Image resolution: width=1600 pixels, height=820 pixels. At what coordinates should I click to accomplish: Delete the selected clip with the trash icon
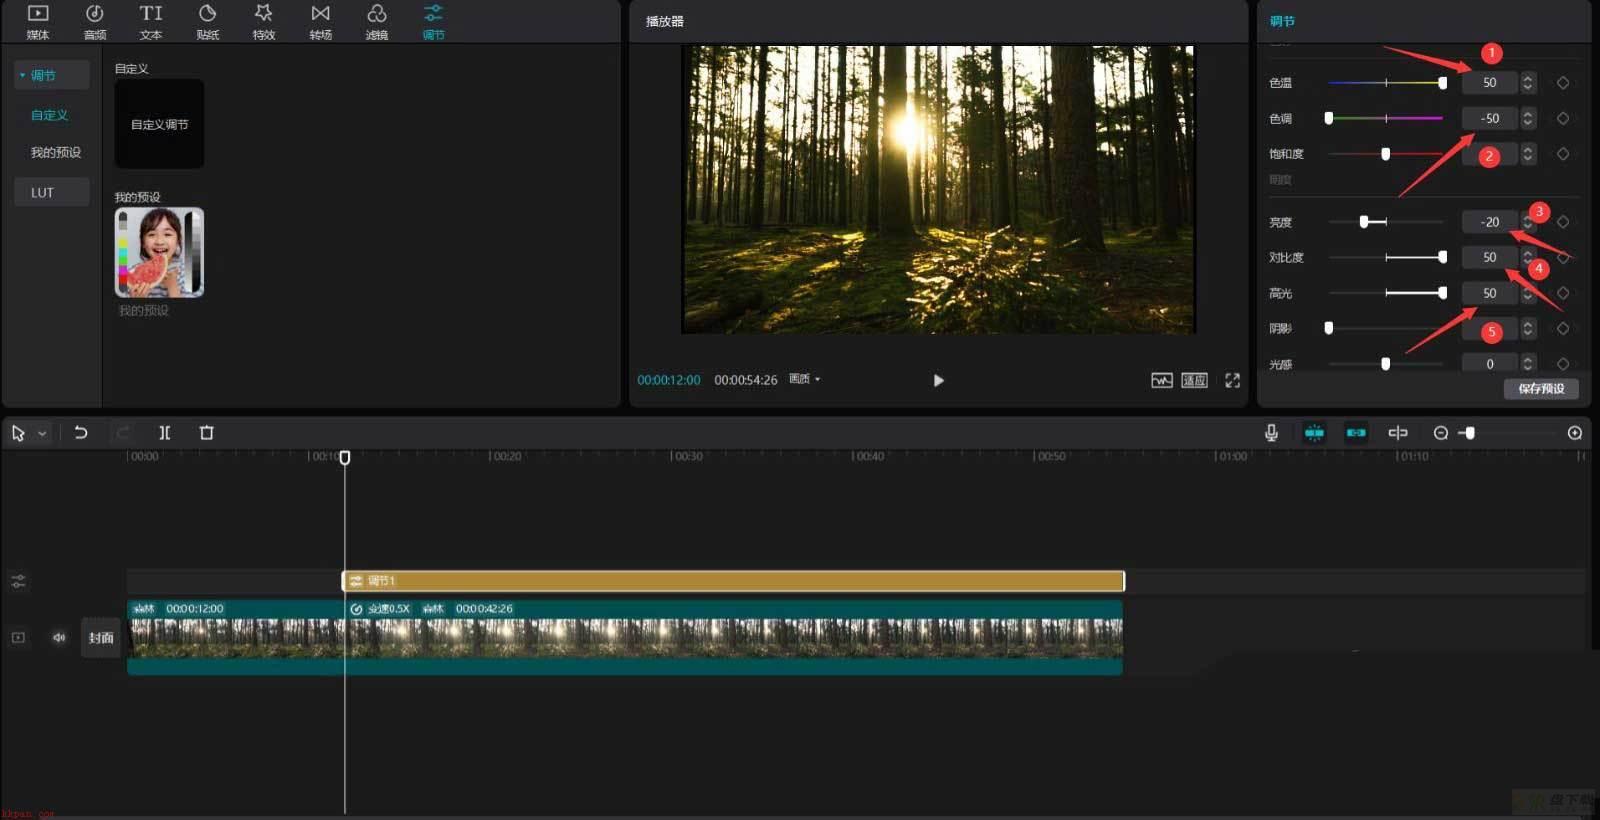click(x=207, y=433)
